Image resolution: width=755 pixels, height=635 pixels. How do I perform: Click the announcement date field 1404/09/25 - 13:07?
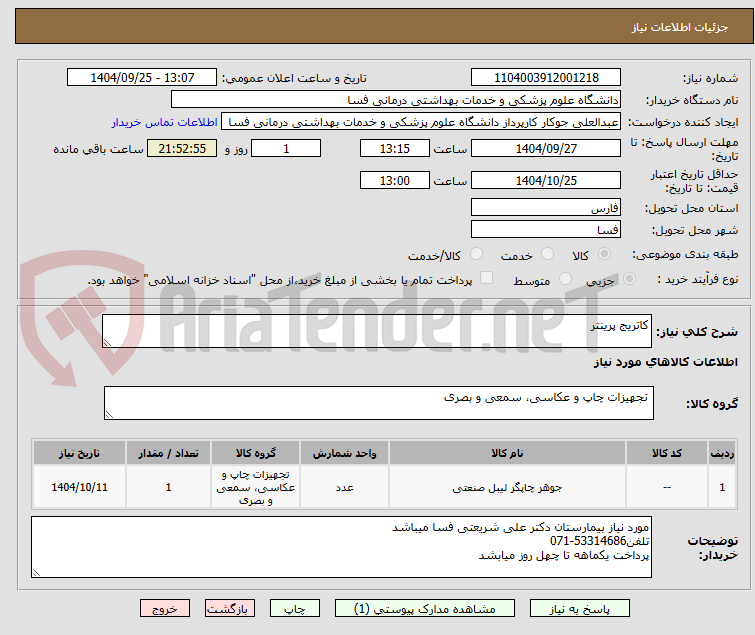[x=142, y=78]
